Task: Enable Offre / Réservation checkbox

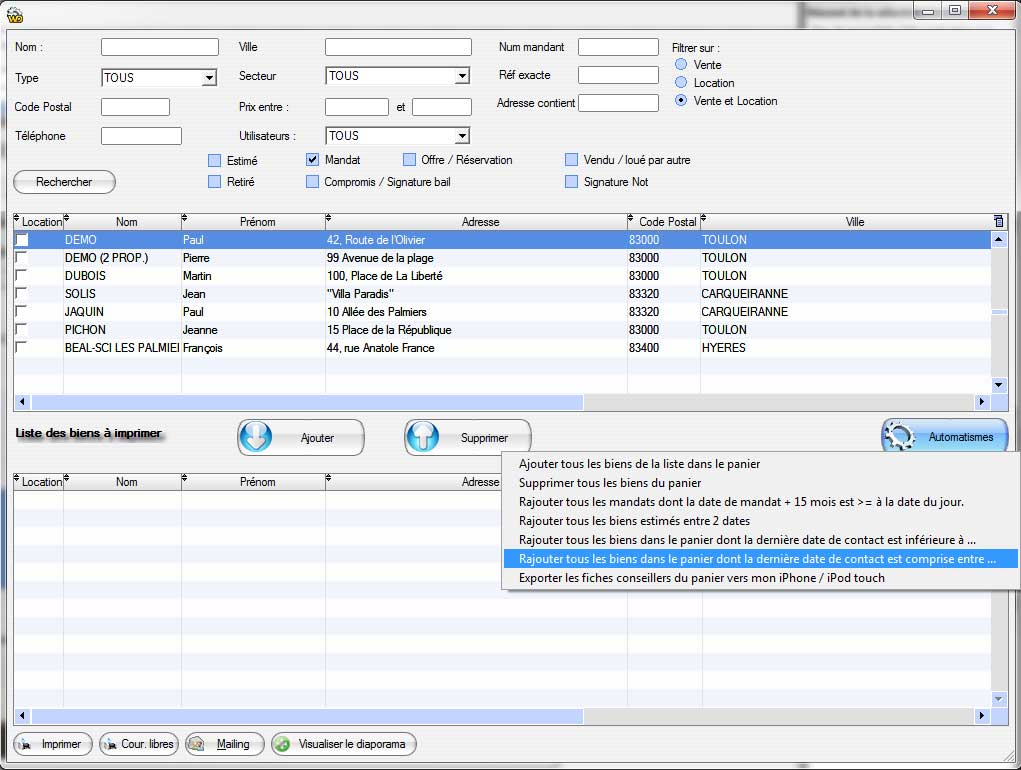Action: (410, 159)
